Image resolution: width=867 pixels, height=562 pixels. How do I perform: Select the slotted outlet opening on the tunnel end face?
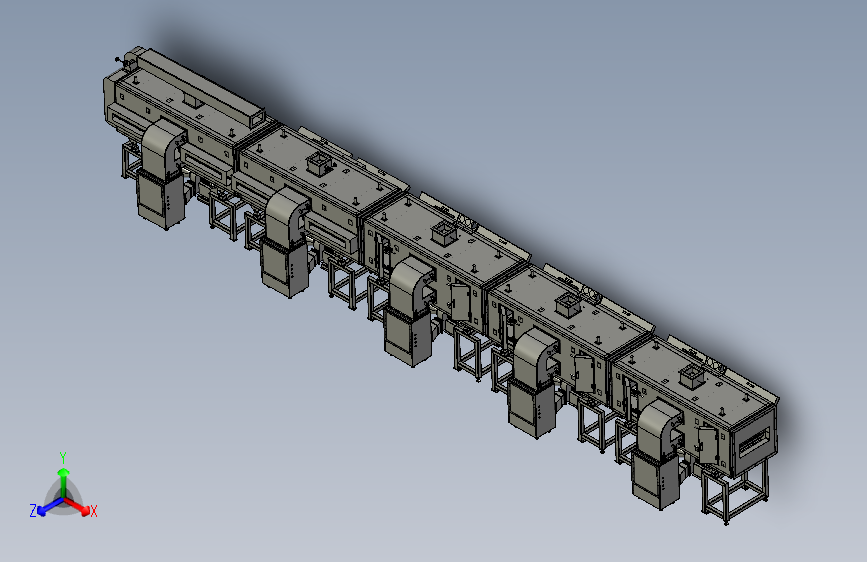[x=756, y=443]
